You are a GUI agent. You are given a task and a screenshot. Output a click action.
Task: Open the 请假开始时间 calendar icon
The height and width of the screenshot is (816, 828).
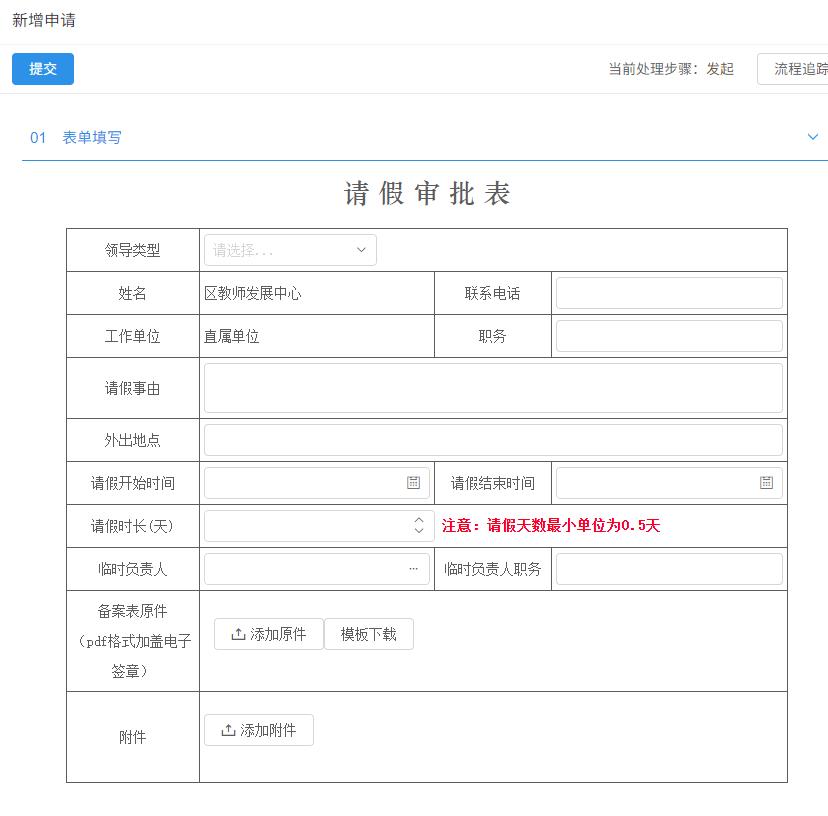[413, 482]
